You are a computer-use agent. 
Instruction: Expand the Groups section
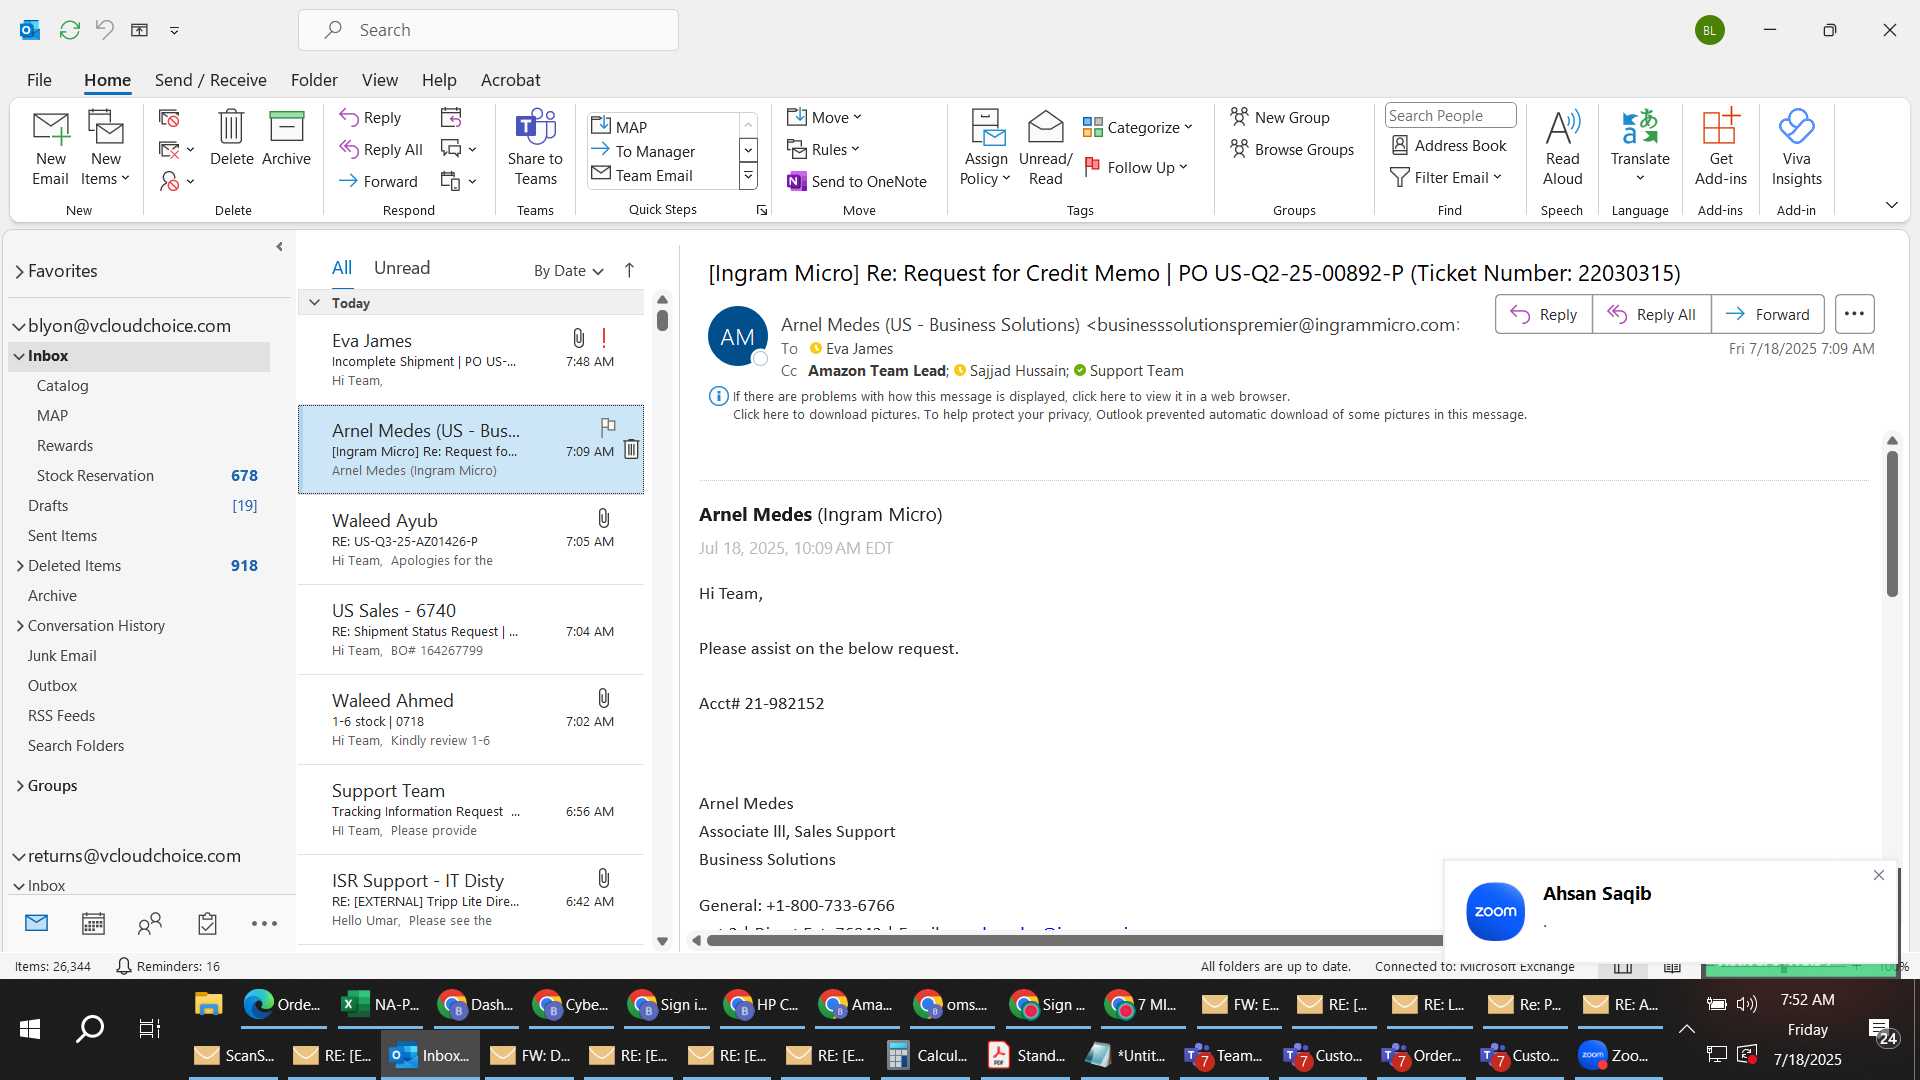point(20,786)
